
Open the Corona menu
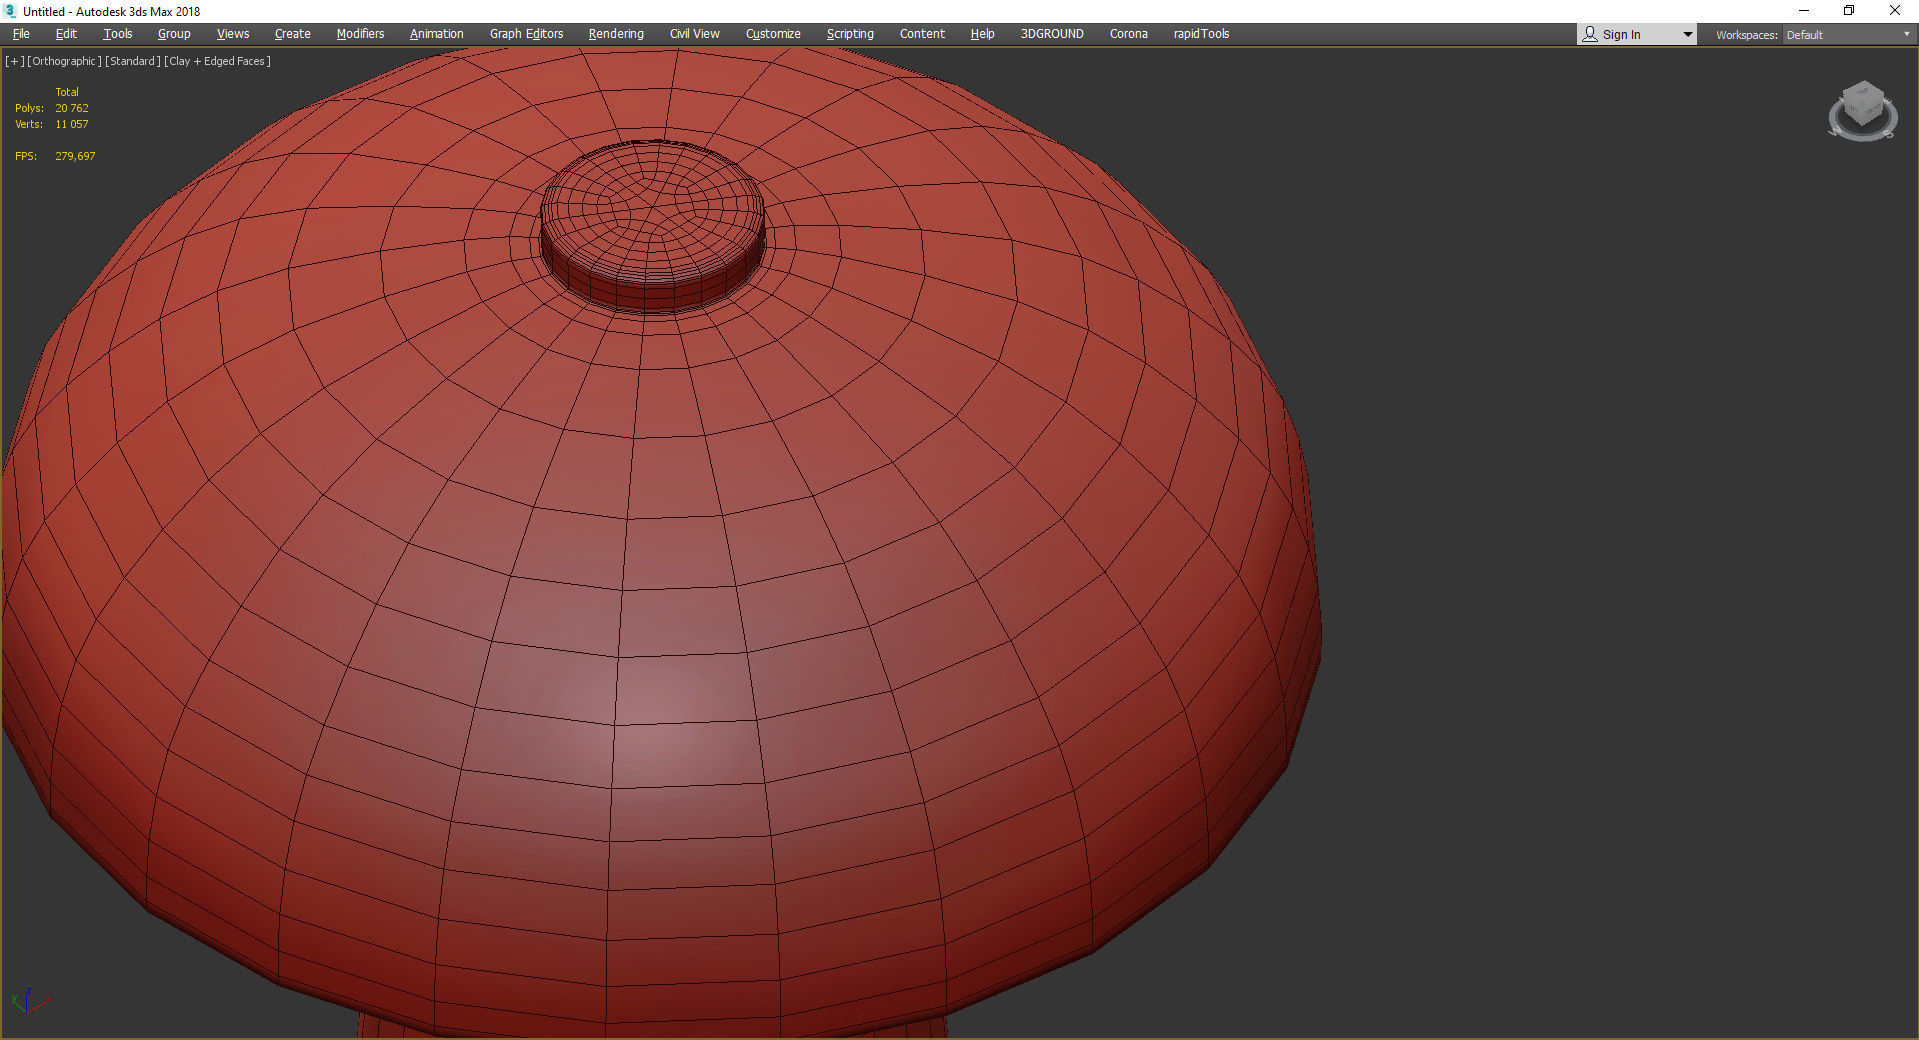pos(1128,34)
